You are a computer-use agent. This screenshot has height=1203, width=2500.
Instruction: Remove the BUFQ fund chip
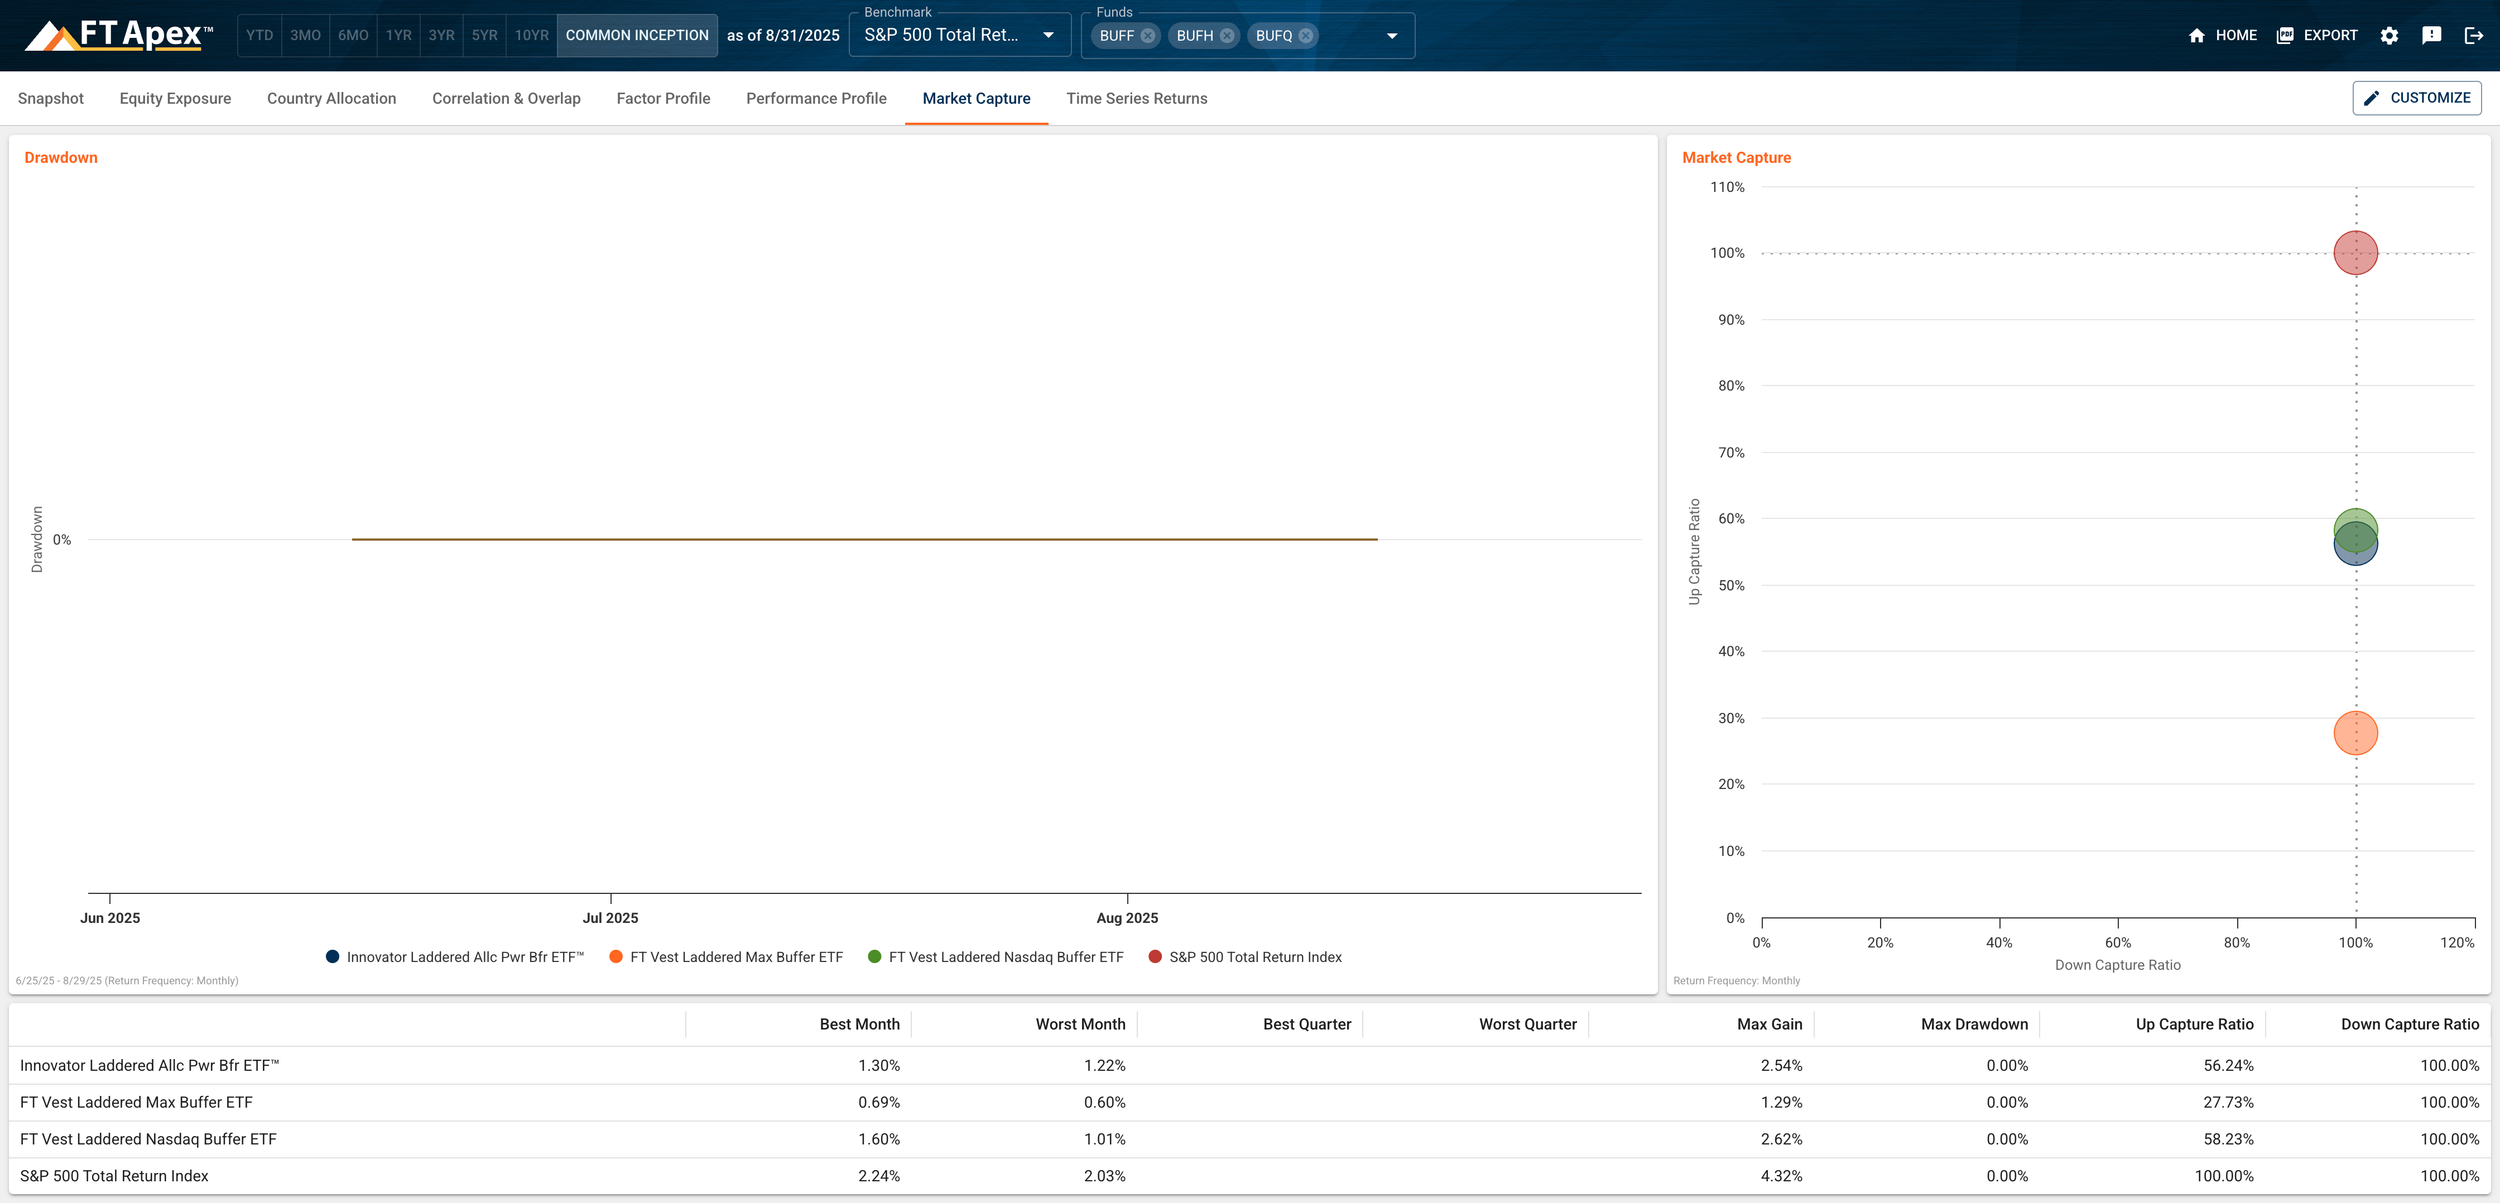coord(1304,35)
